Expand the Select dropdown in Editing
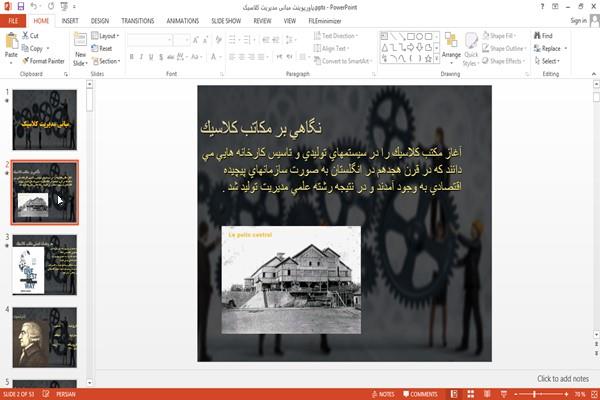 point(547,61)
